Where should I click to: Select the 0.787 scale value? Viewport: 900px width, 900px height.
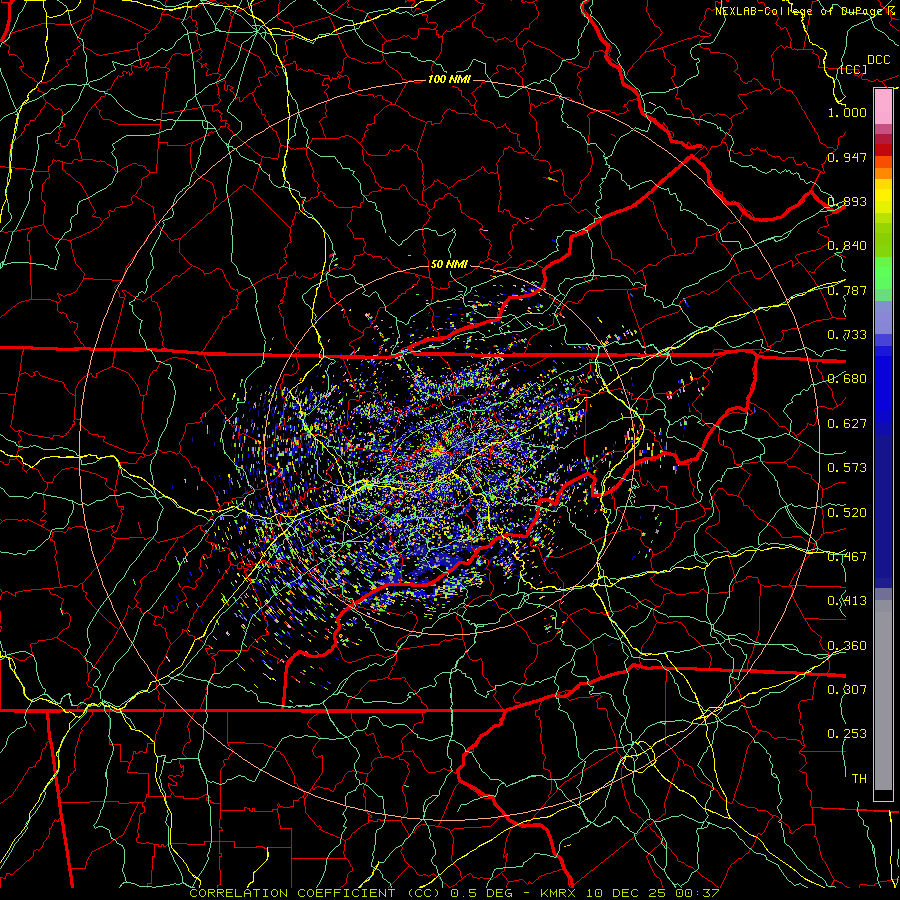[847, 290]
